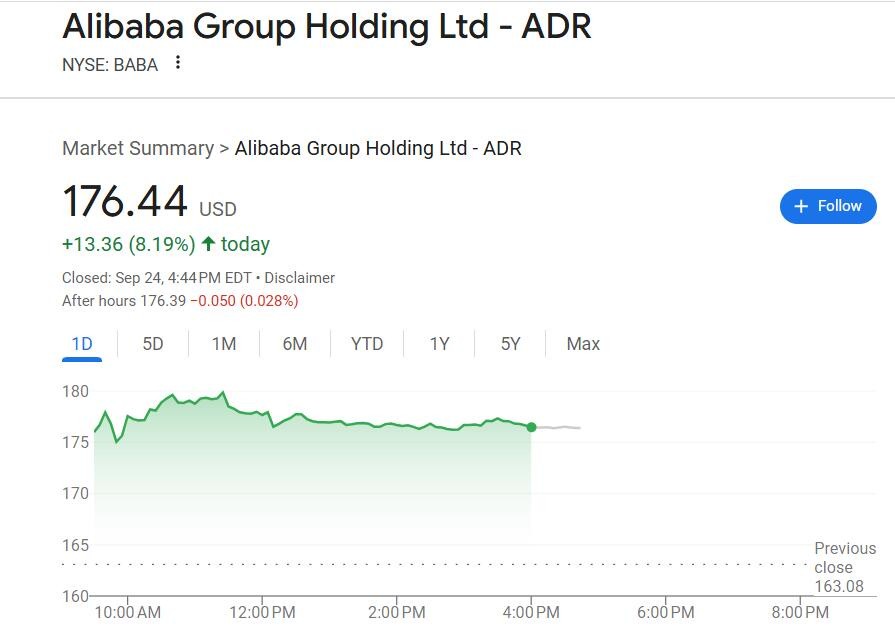Click the gray after-hours line on chart
The height and width of the screenshot is (633, 895).
point(558,428)
